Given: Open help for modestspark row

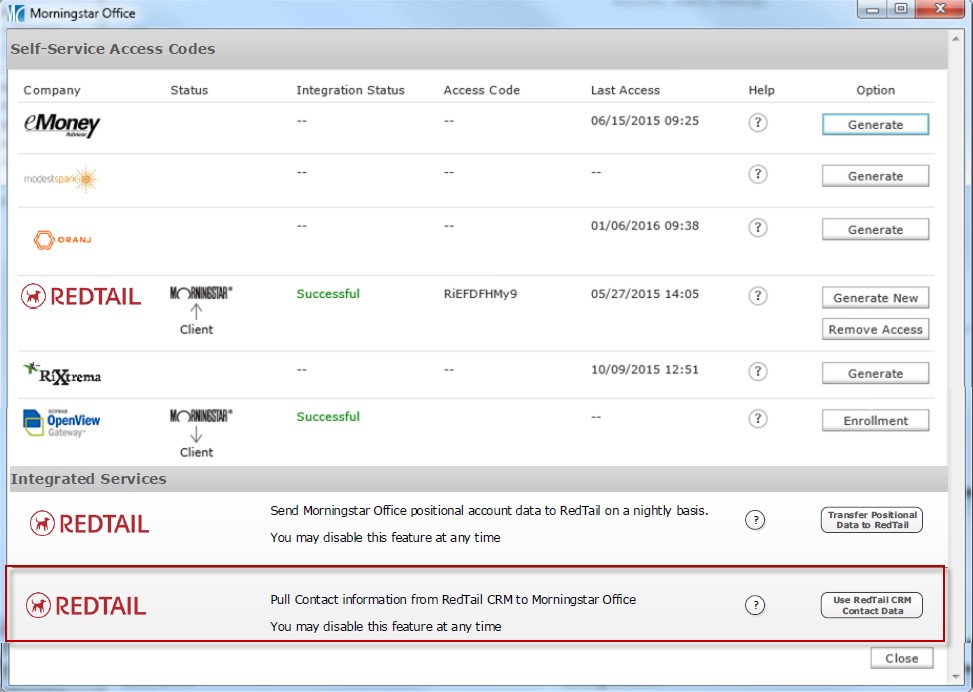Looking at the screenshot, I should (758, 174).
